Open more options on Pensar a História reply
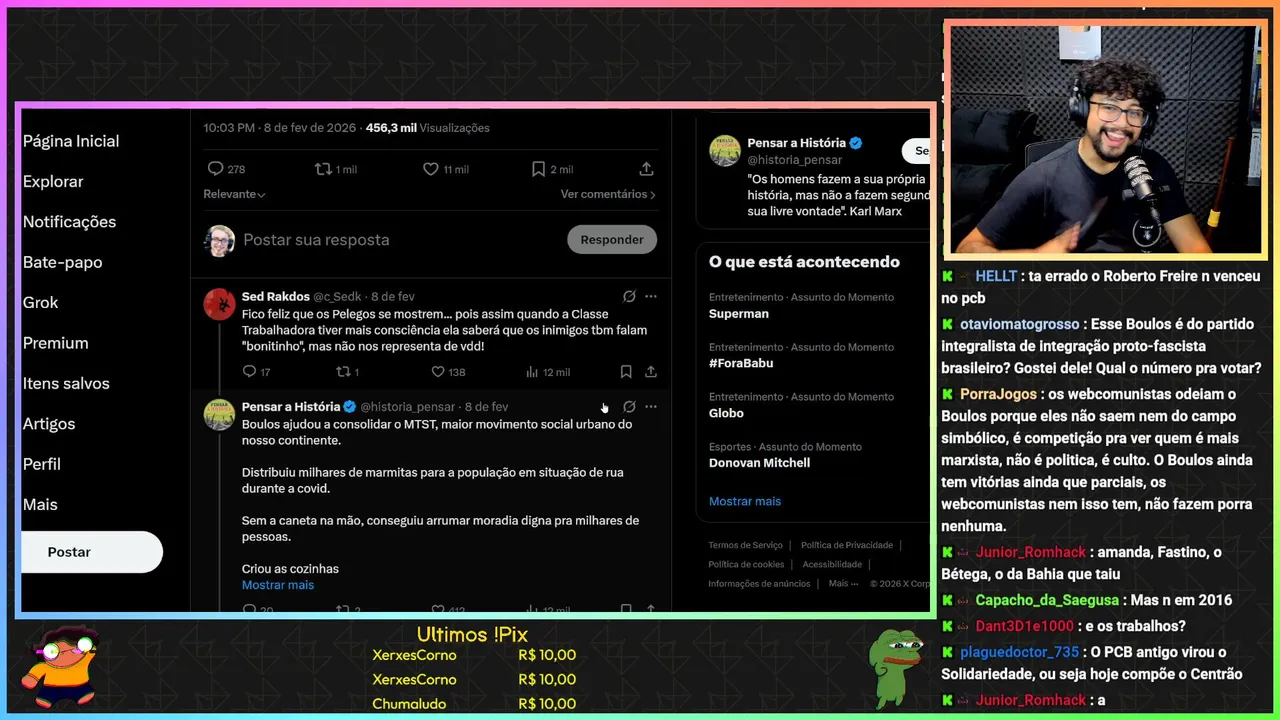Screen dimensions: 1280x720 tap(651, 407)
